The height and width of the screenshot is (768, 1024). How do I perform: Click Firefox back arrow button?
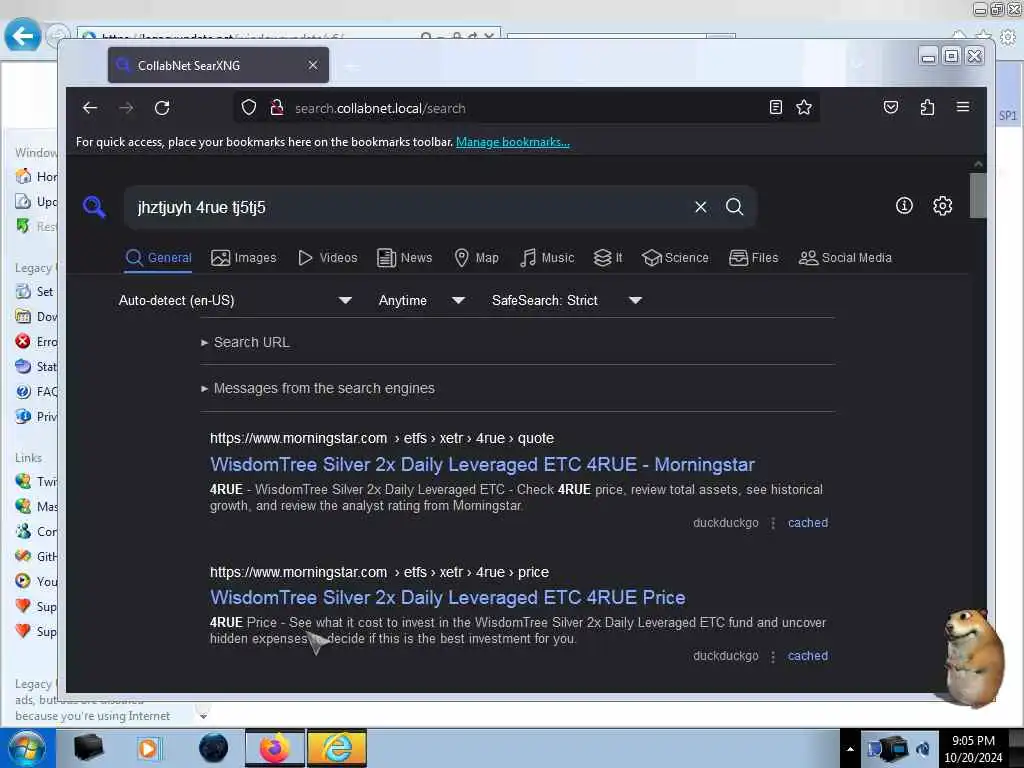90,108
